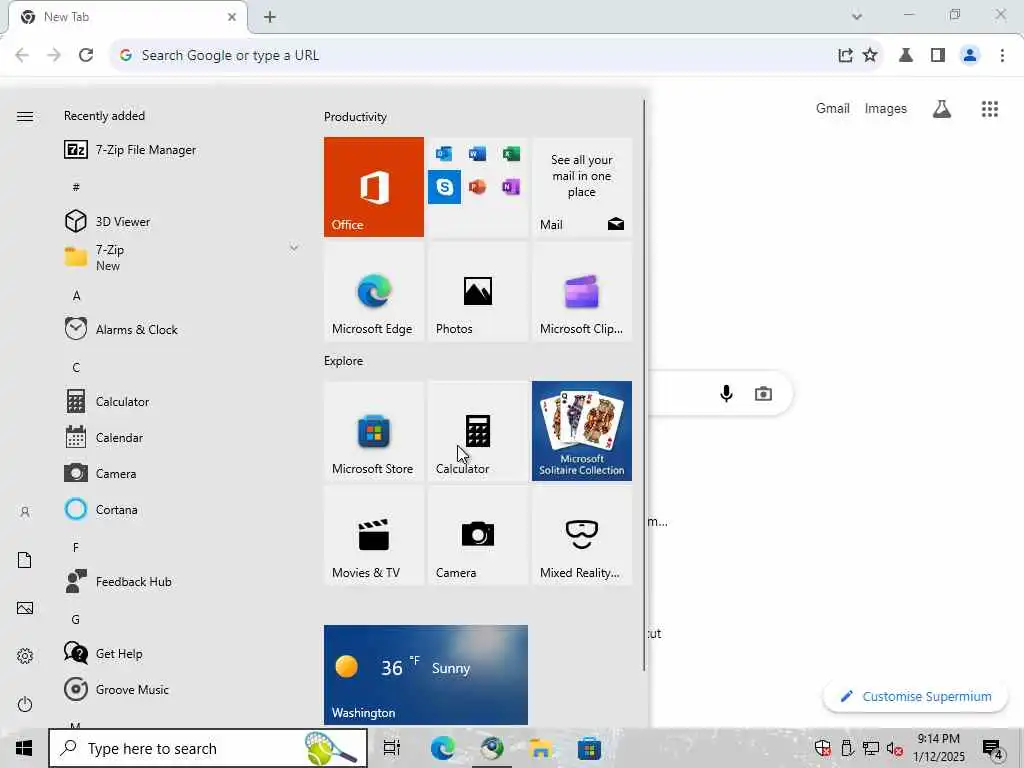Open Settings gear in the Start sidebar

(x=25, y=656)
